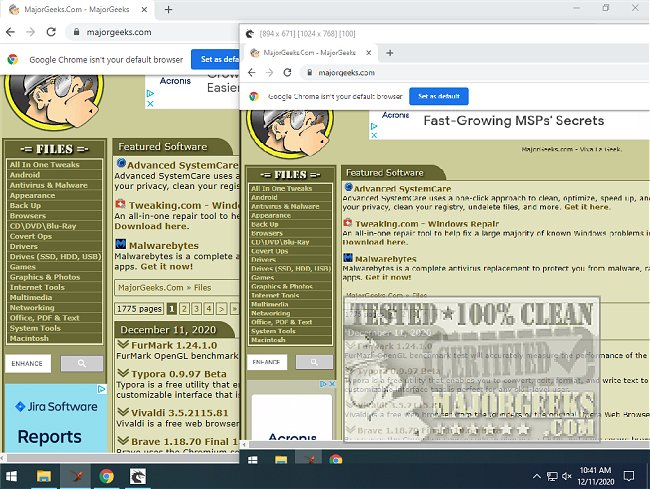Open Chrome from outer taskbar
The width and height of the screenshot is (650, 489).
pyautogui.click(x=107, y=476)
